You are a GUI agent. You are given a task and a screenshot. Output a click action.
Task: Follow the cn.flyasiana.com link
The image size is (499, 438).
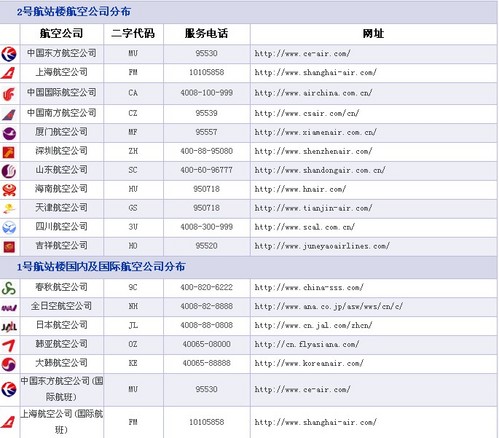[307, 344]
